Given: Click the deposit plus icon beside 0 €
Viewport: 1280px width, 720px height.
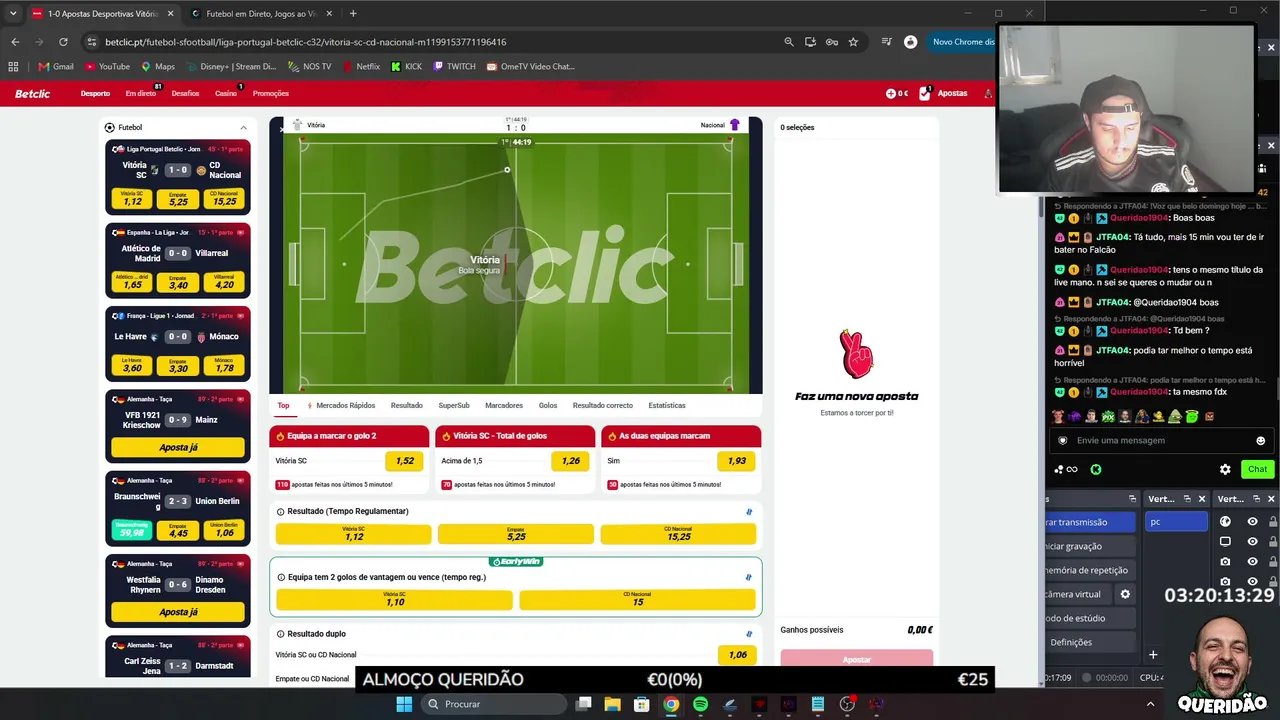Looking at the screenshot, I should coord(891,93).
